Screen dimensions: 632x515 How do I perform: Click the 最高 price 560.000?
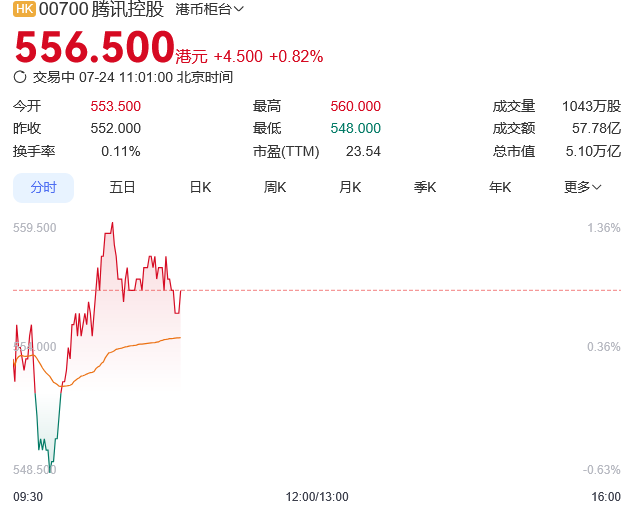[355, 106]
